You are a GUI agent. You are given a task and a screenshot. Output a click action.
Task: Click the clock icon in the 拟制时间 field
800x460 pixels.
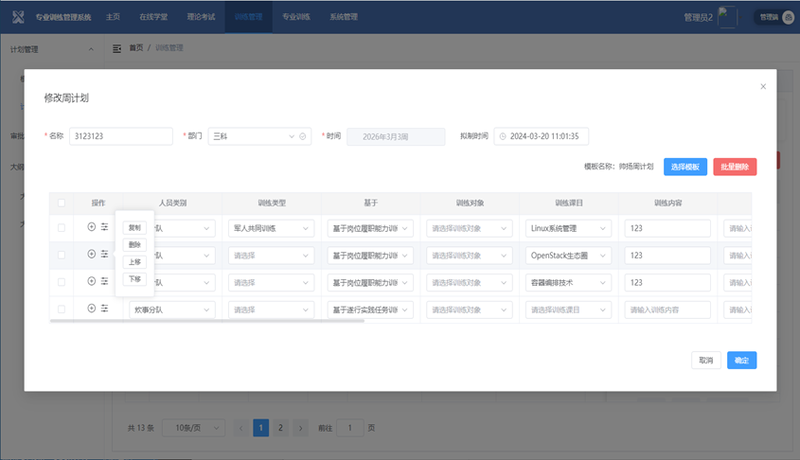pyautogui.click(x=503, y=136)
